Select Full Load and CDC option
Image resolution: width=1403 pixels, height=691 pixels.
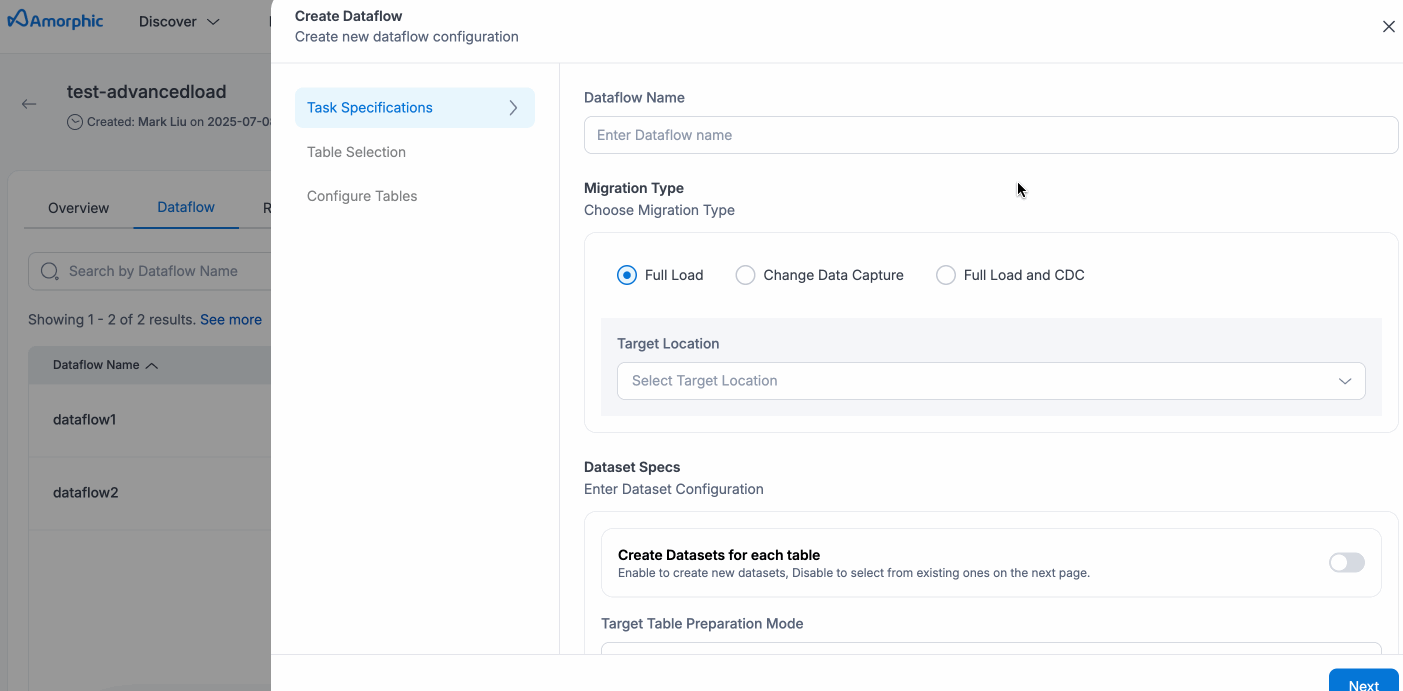pyautogui.click(x=946, y=275)
